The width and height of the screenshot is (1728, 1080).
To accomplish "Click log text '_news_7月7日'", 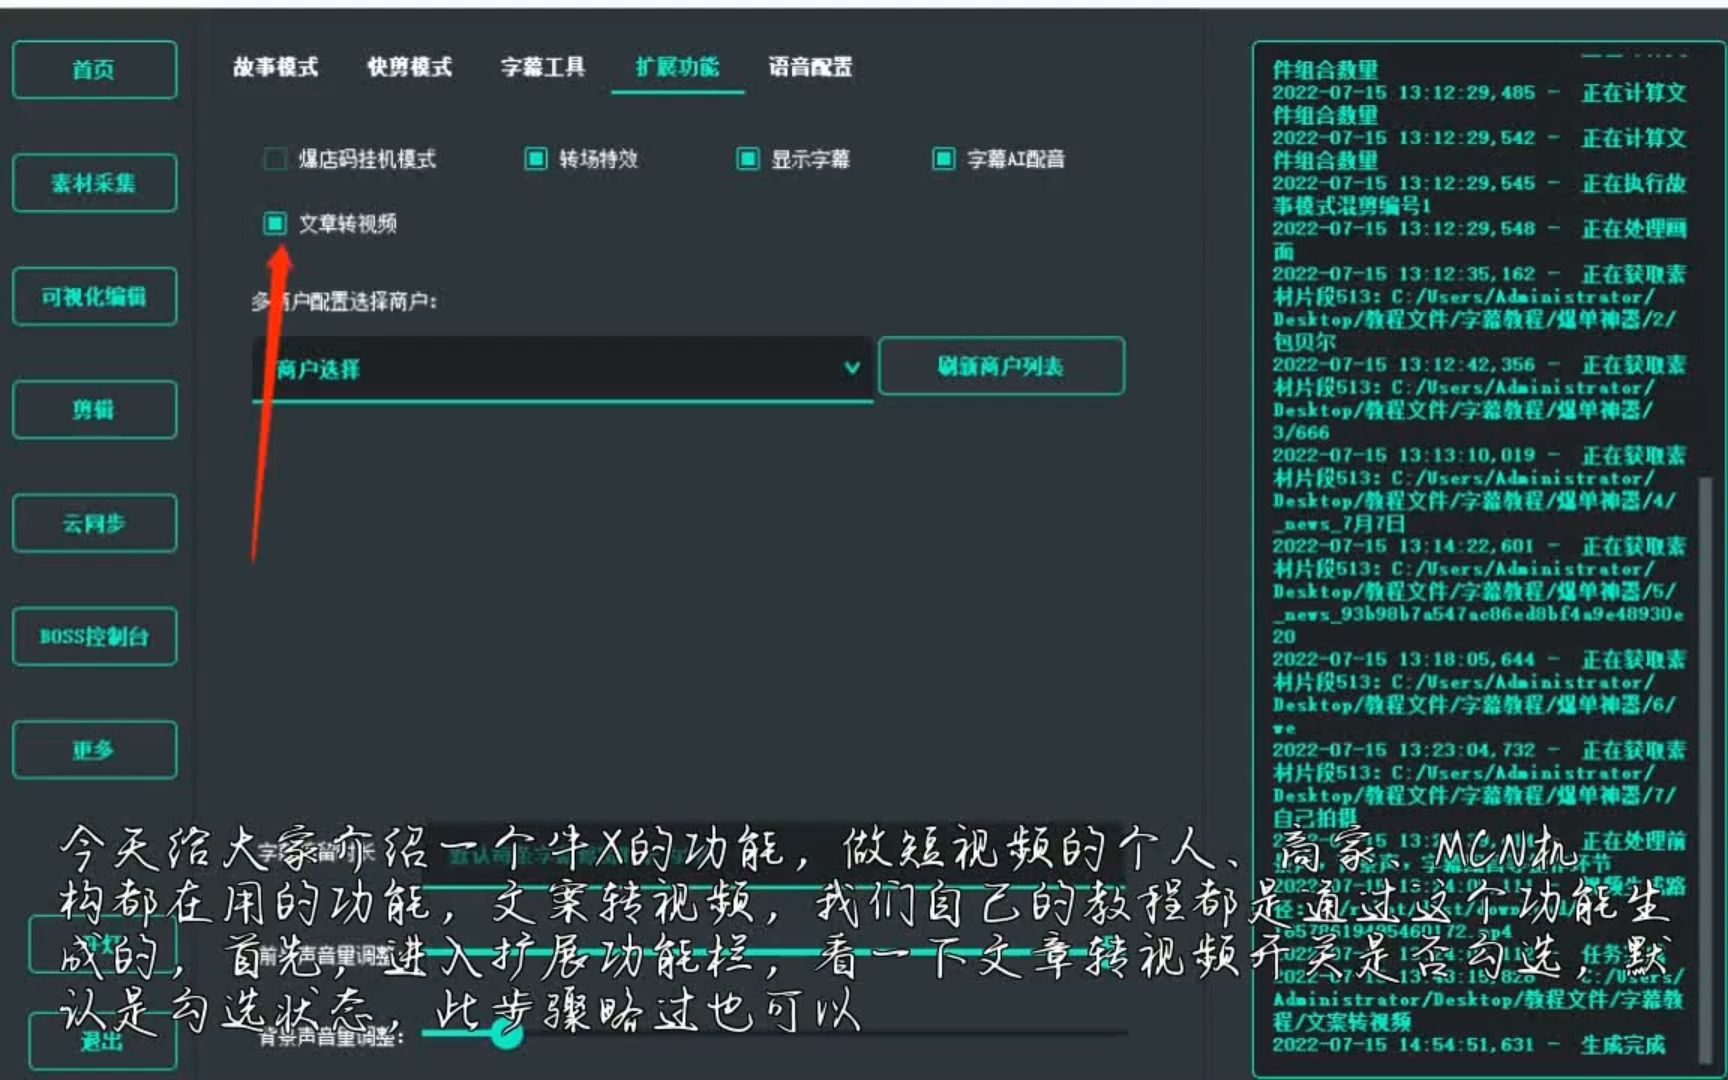I will pos(1339,523).
